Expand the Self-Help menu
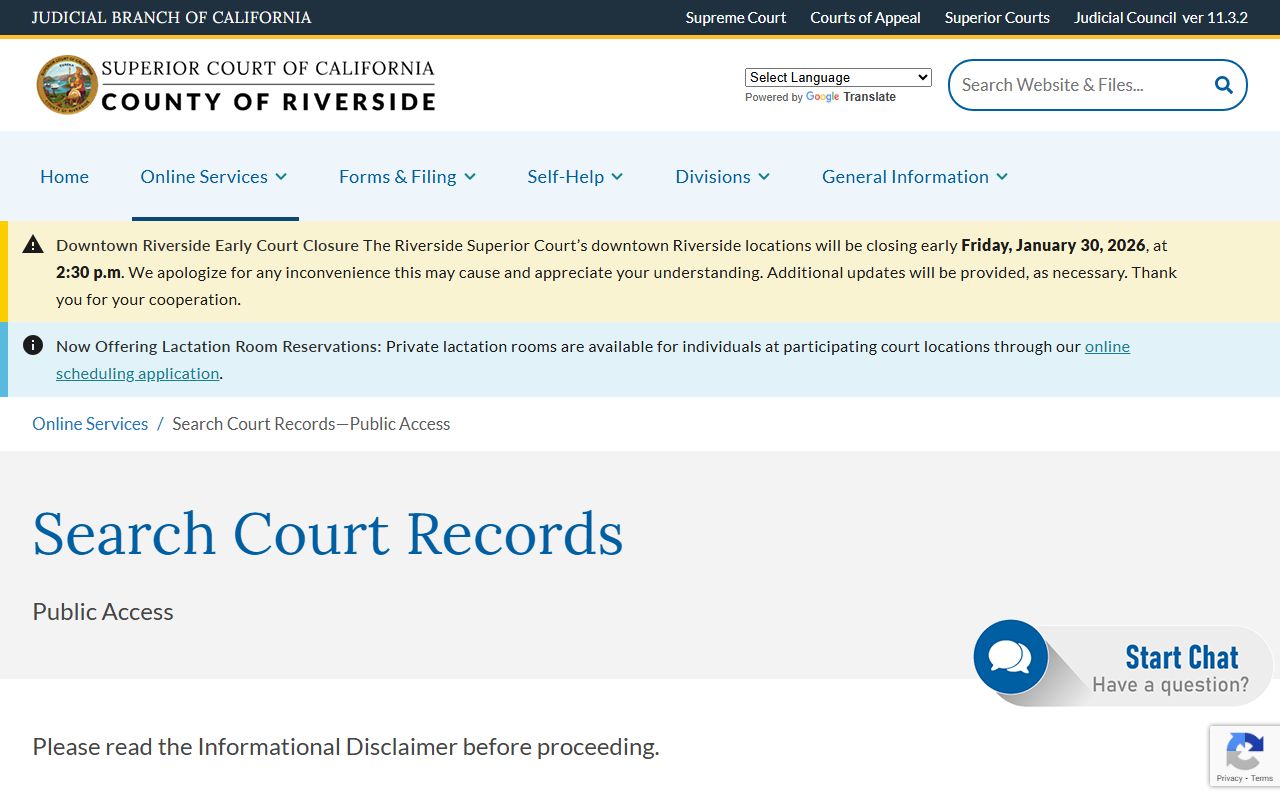Viewport: 1280px width, 800px height. (575, 176)
